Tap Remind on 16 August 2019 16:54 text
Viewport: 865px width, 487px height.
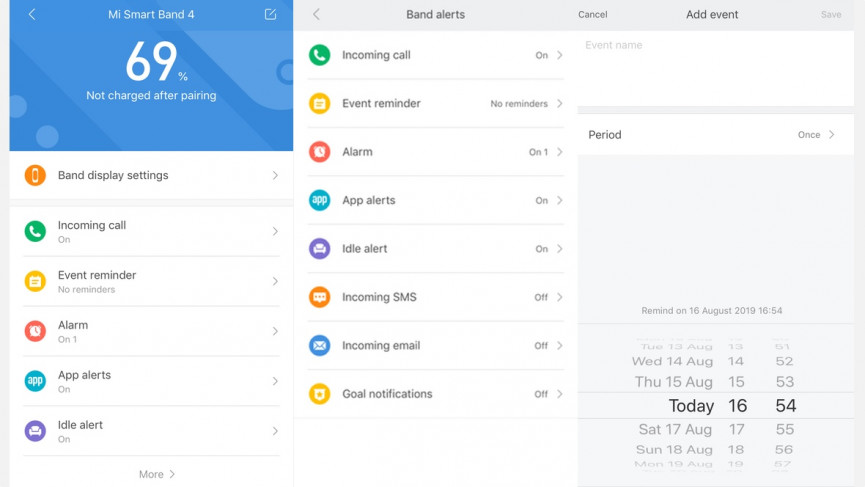pos(712,311)
